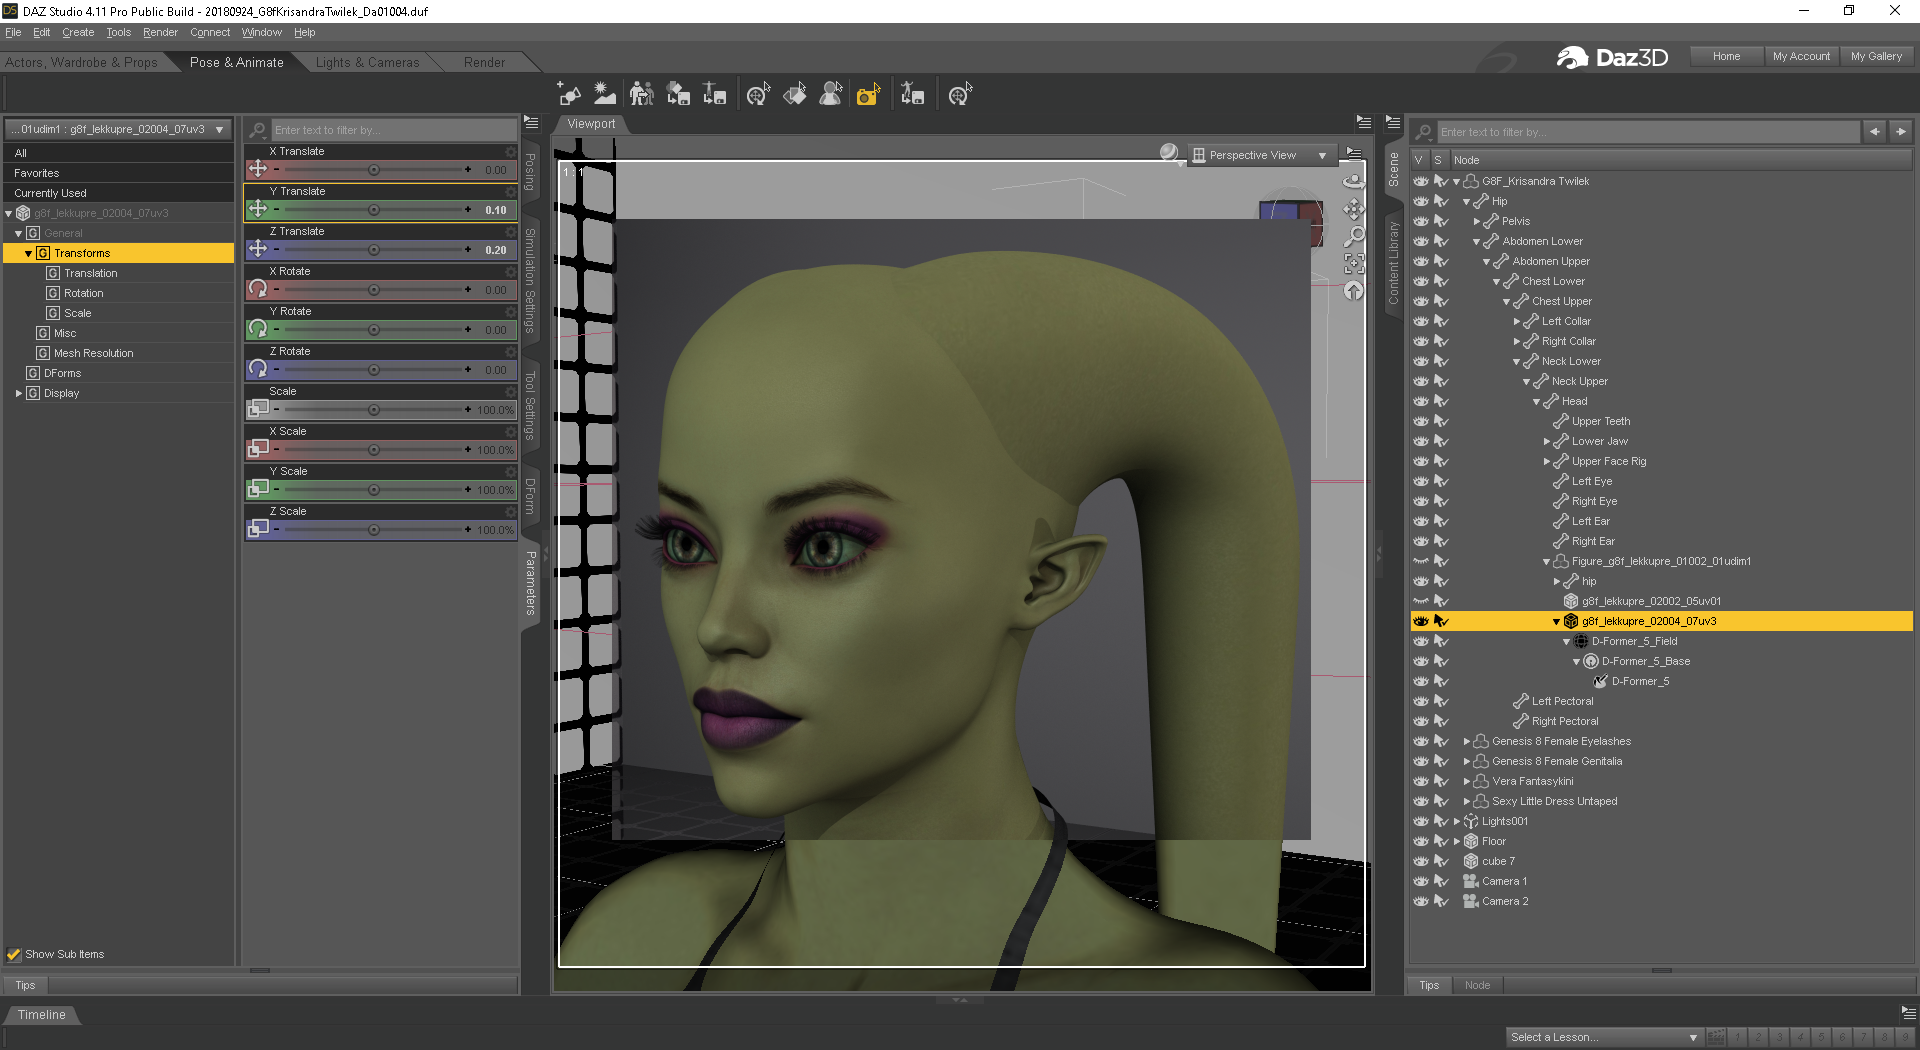Click the Scene filter back arrow
The width and height of the screenshot is (1920, 1050).
click(x=1875, y=131)
